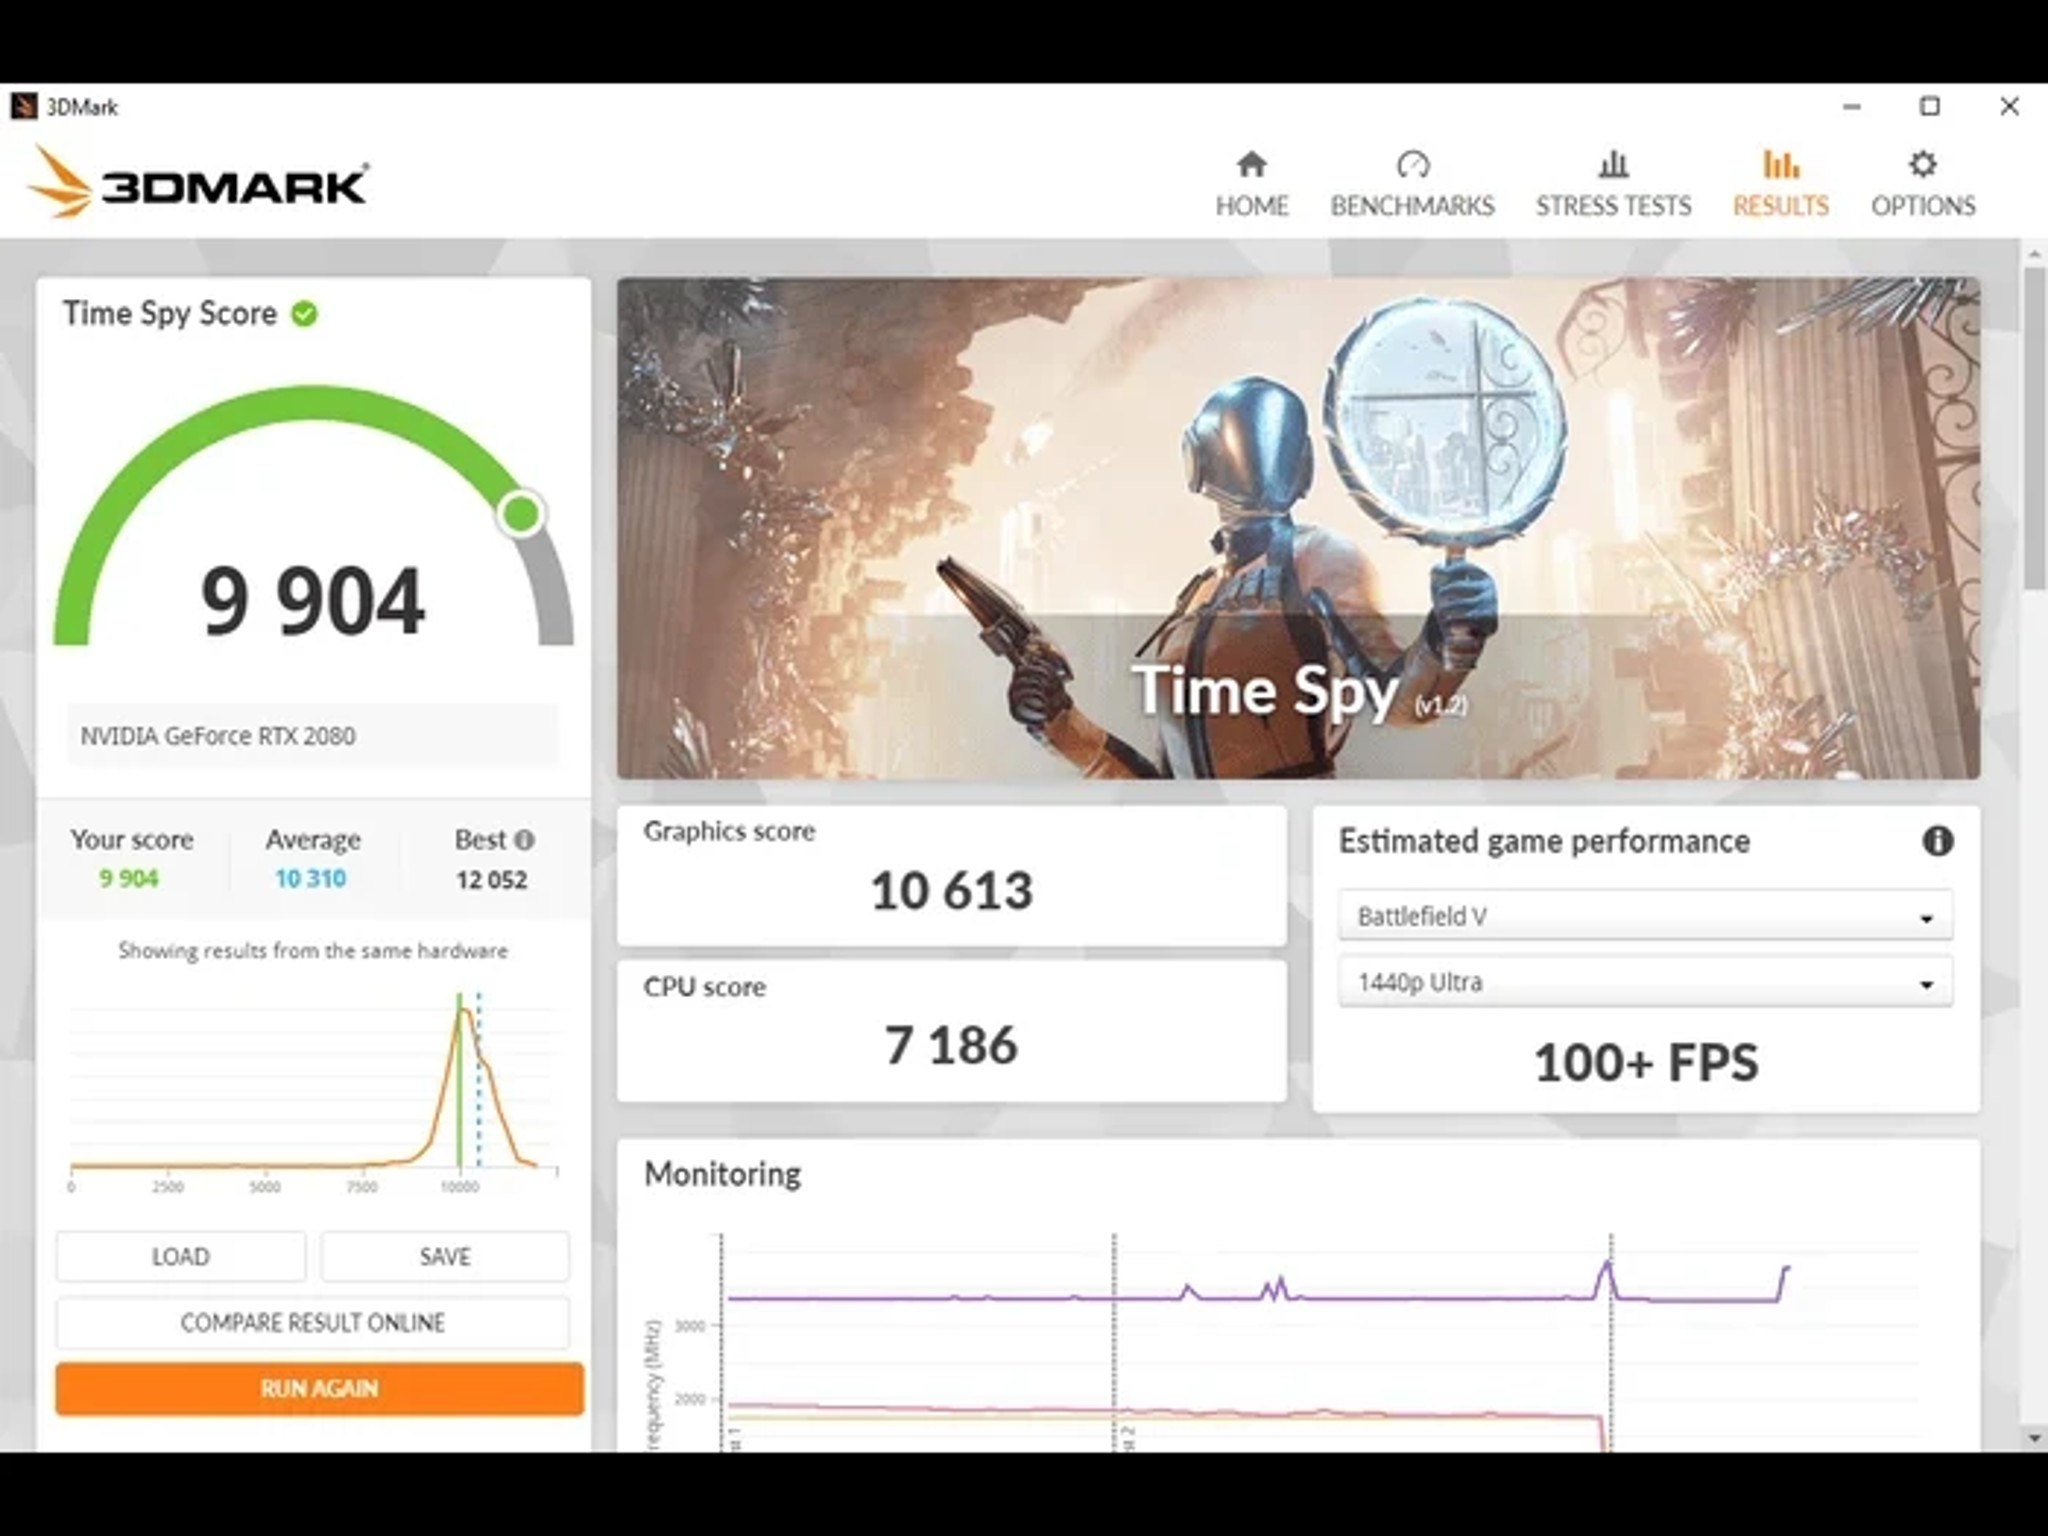Click the NVIDIA GeForce RTX 2080 field
The image size is (2048, 1536).
(312, 736)
